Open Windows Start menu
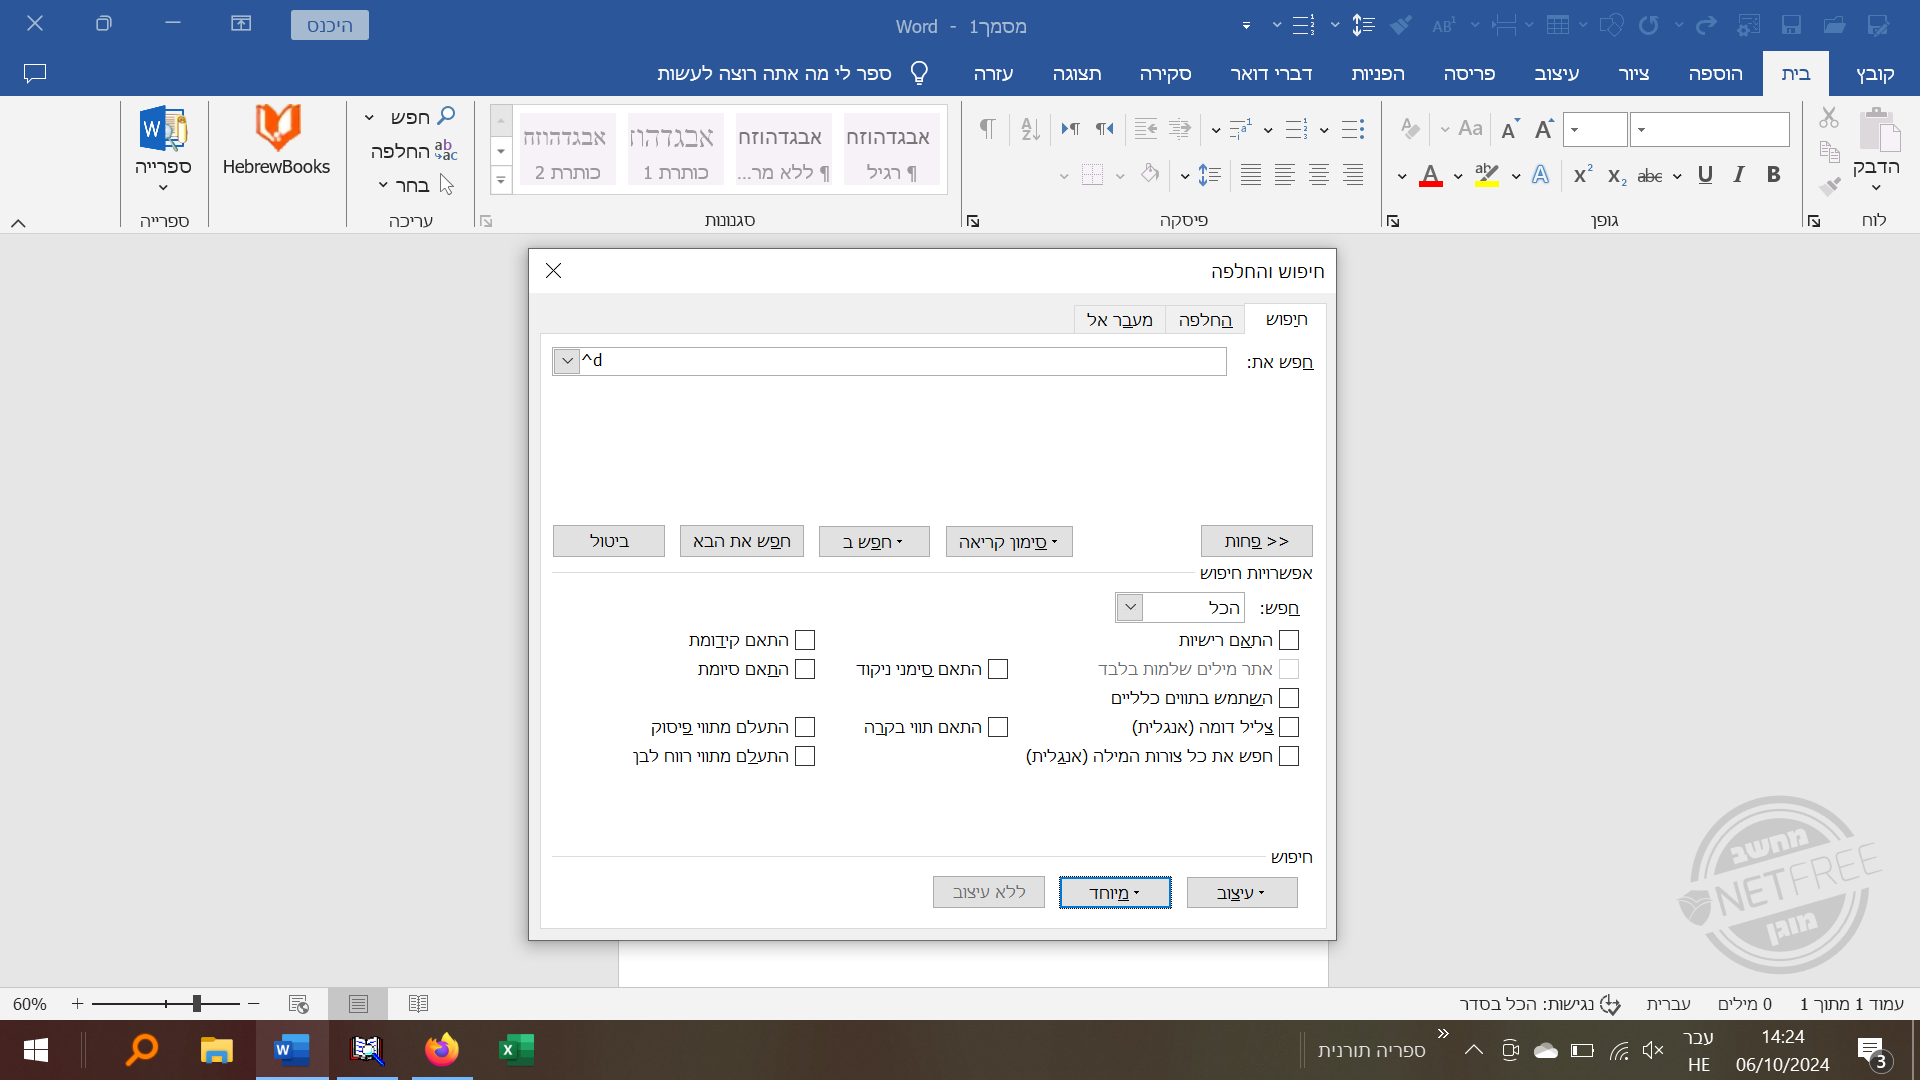Image resolution: width=1920 pixels, height=1080 pixels. pyautogui.click(x=36, y=1050)
